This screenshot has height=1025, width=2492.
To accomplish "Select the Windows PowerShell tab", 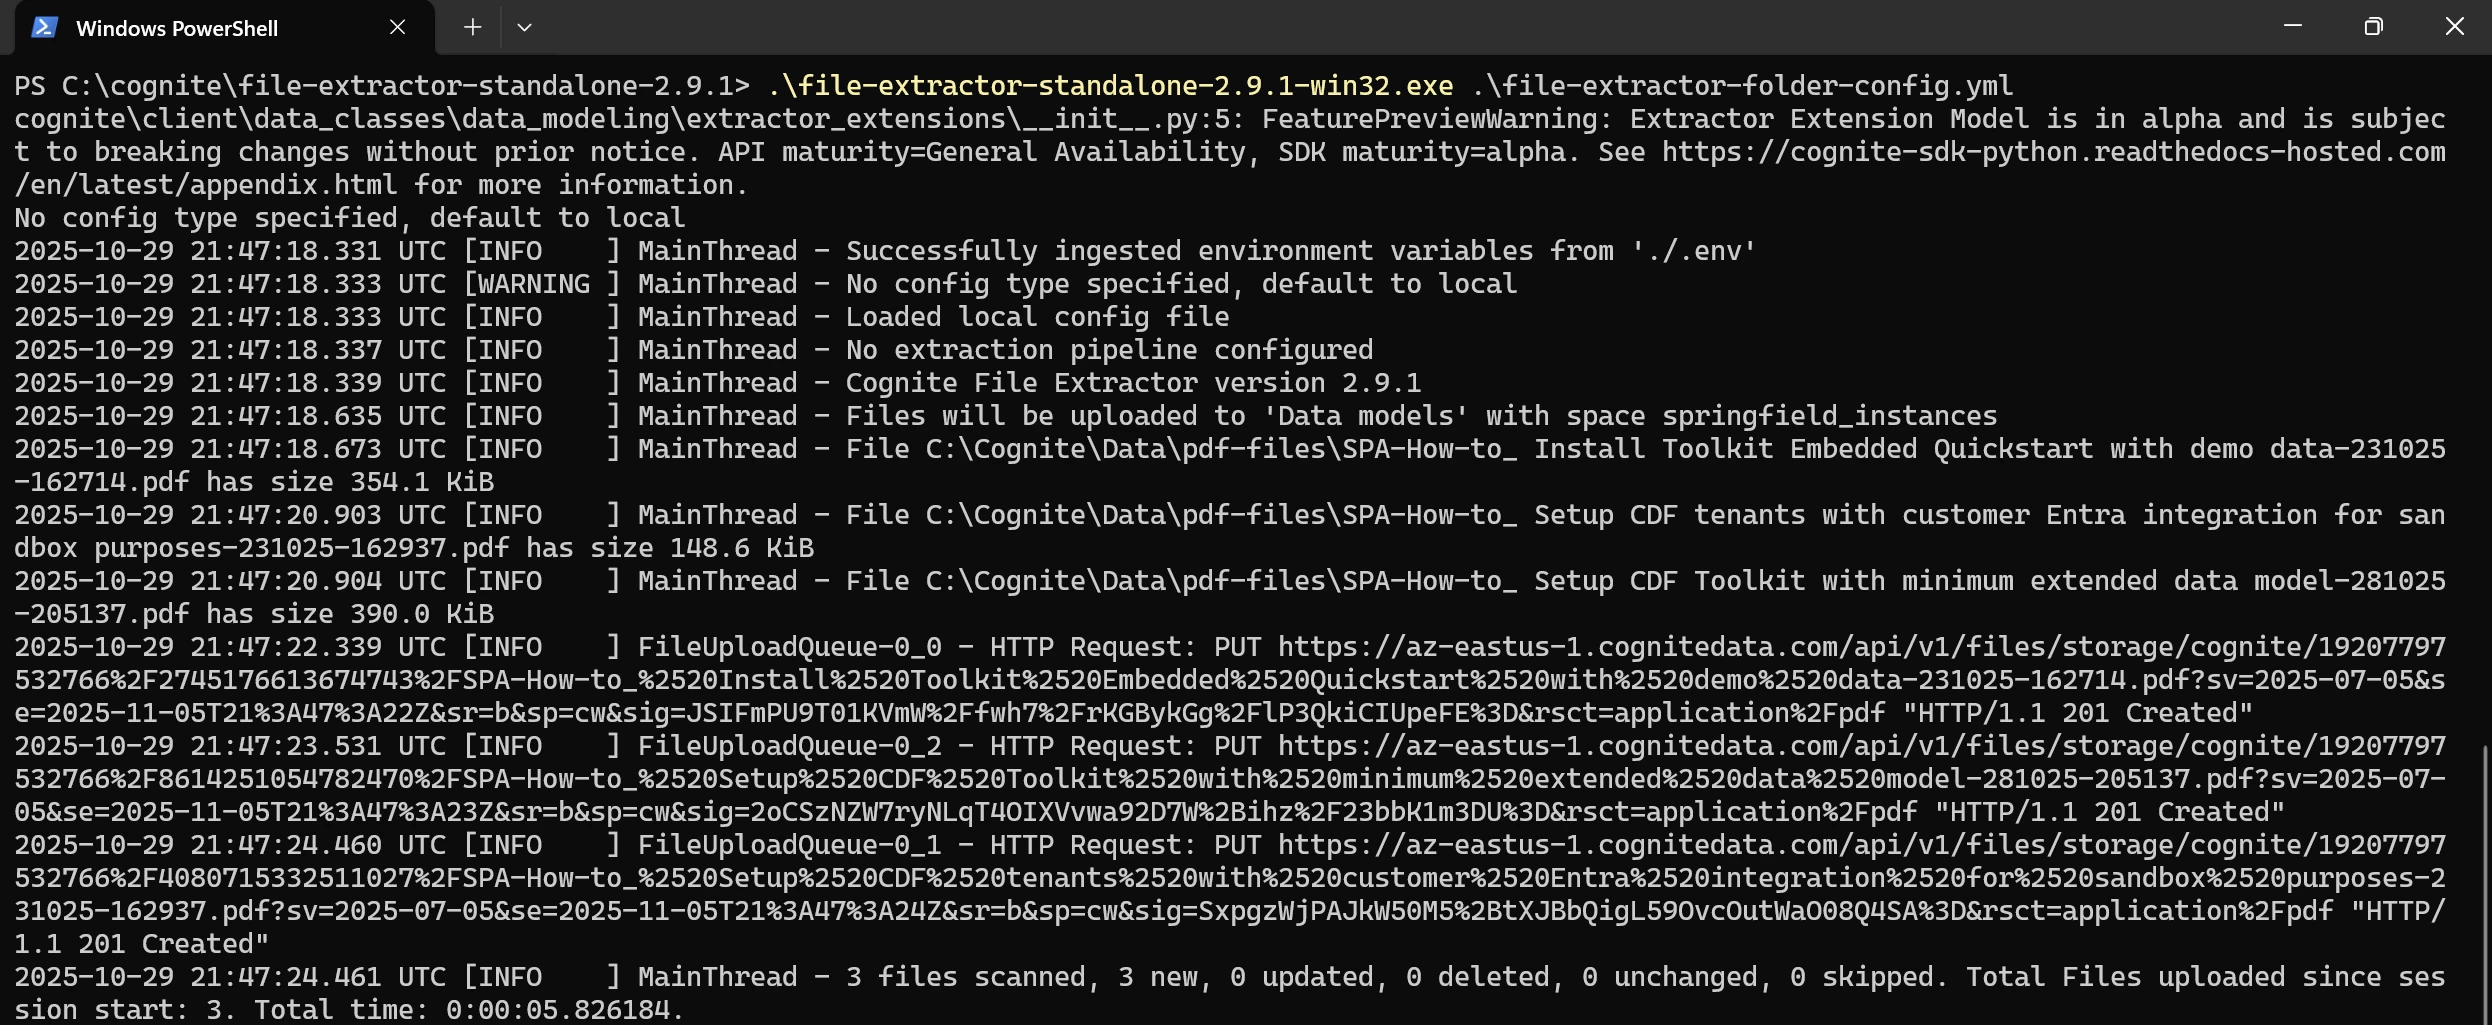I will pos(224,28).
